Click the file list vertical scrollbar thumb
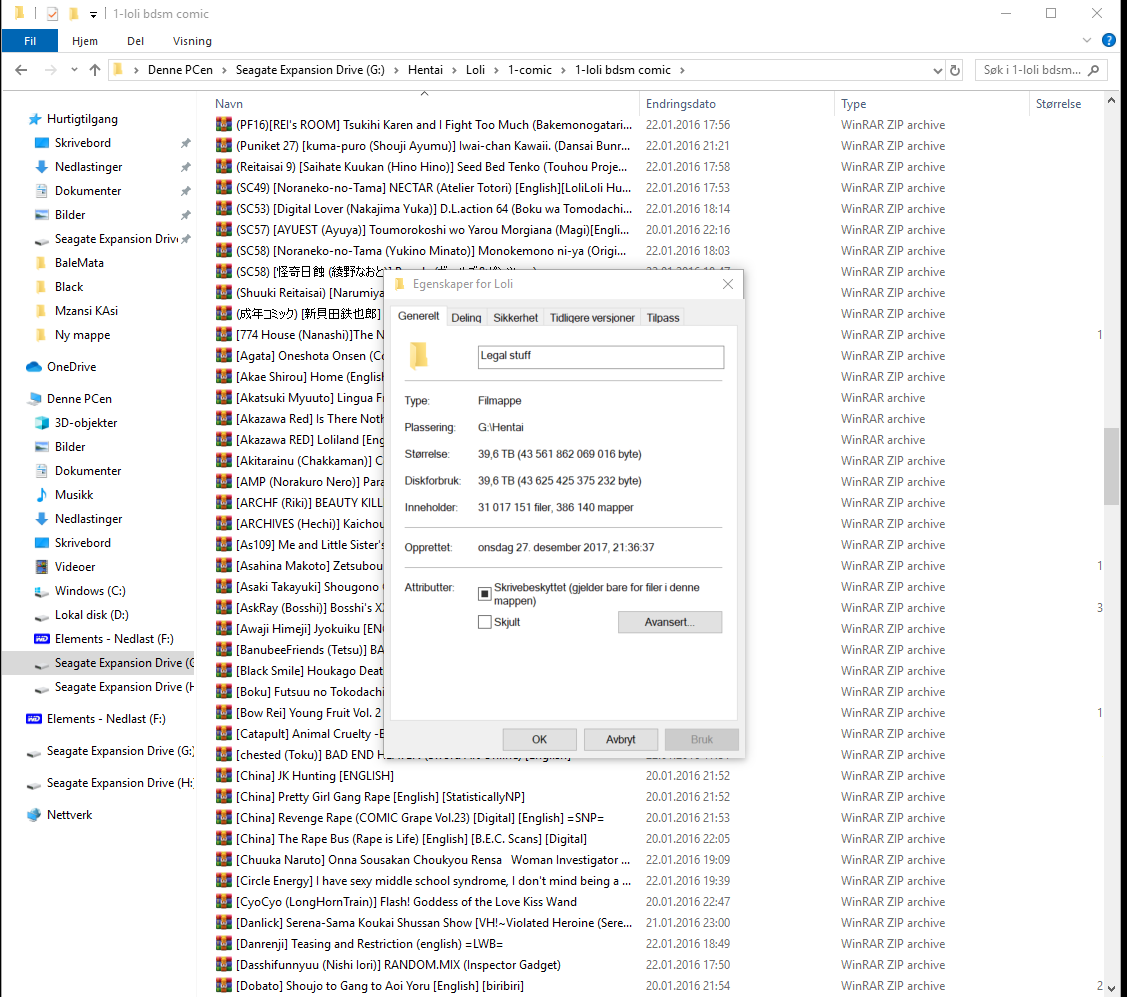This screenshot has height=997, width=1127. [x=1111, y=467]
